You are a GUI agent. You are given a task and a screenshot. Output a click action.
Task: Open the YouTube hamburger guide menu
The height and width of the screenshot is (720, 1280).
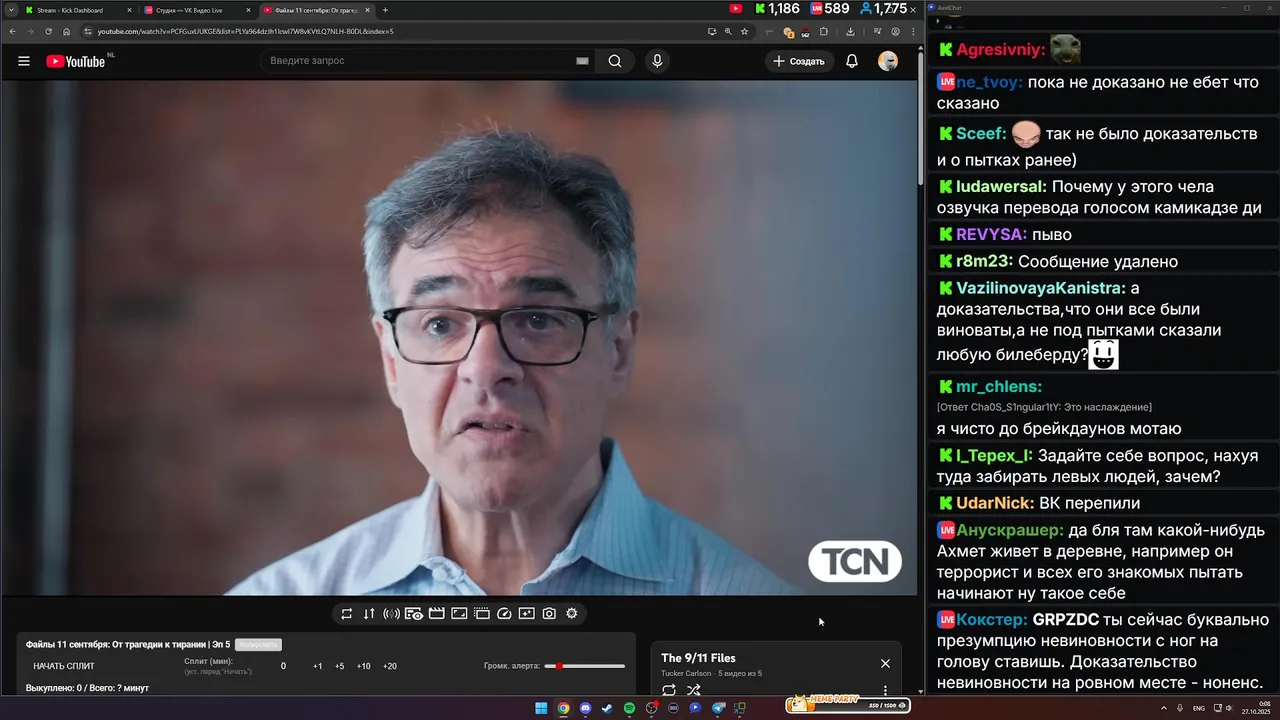click(24, 61)
